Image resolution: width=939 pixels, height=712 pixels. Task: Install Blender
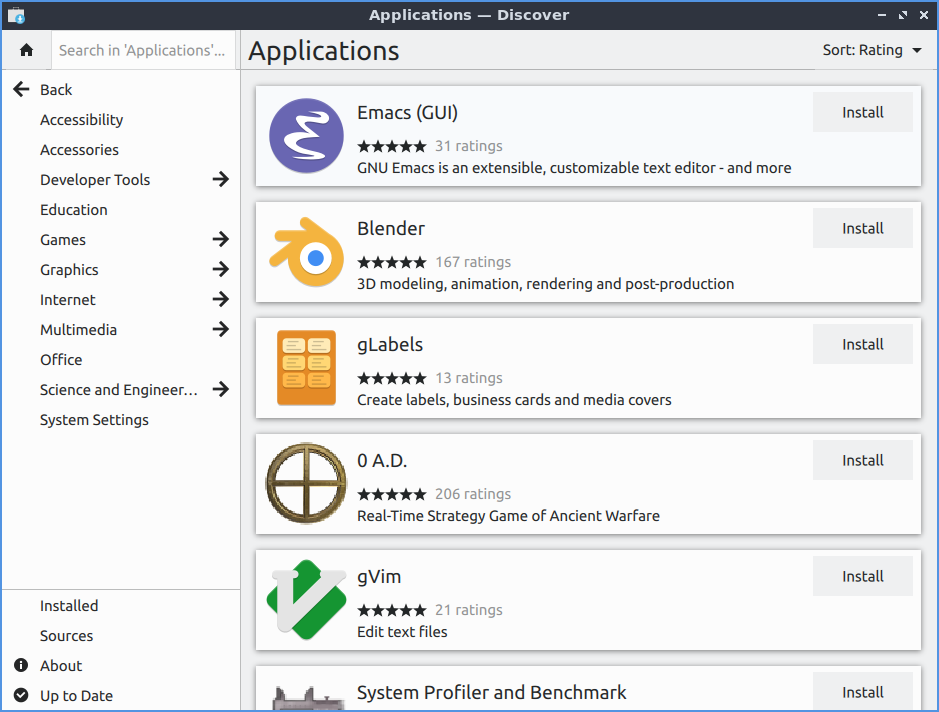862,228
